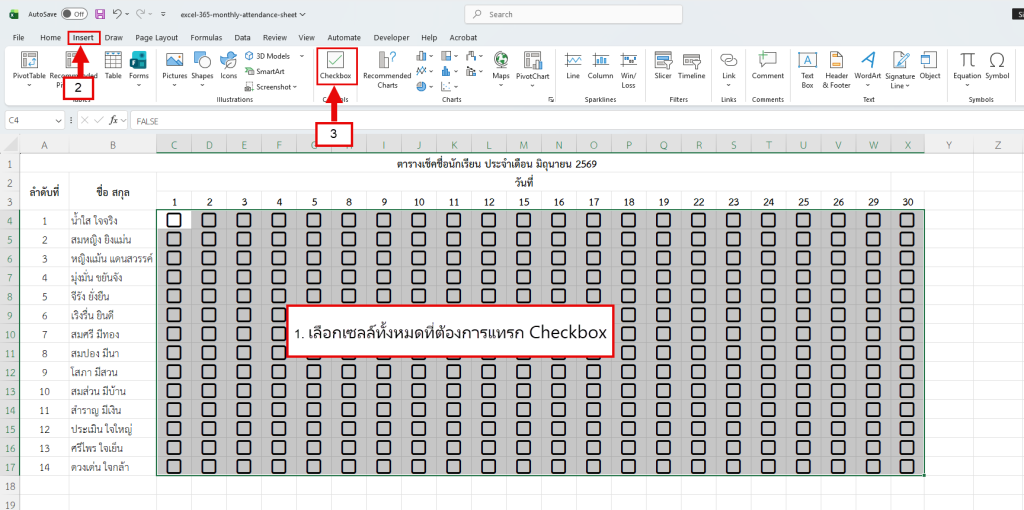Open the Forms button
The height and width of the screenshot is (510, 1024).
(138, 69)
